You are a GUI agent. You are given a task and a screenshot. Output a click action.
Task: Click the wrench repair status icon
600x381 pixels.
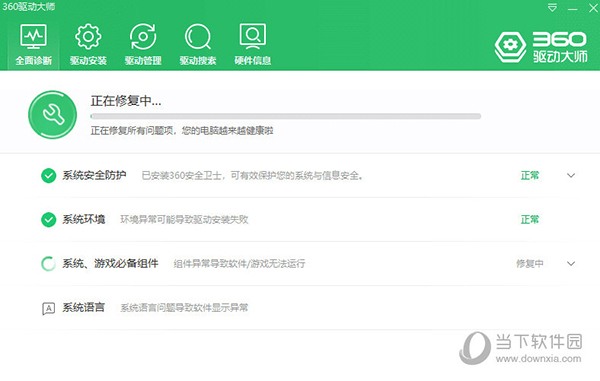[52, 115]
